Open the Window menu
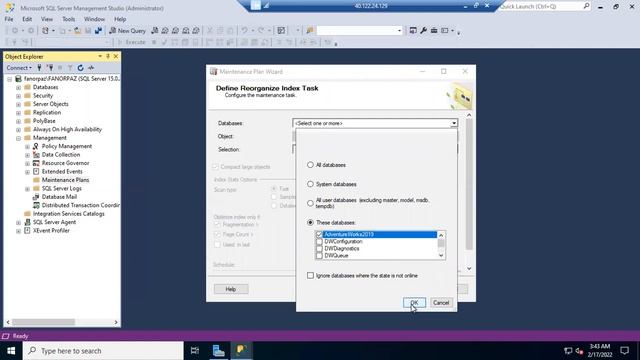Screen dimensions: 640x360 94,19
